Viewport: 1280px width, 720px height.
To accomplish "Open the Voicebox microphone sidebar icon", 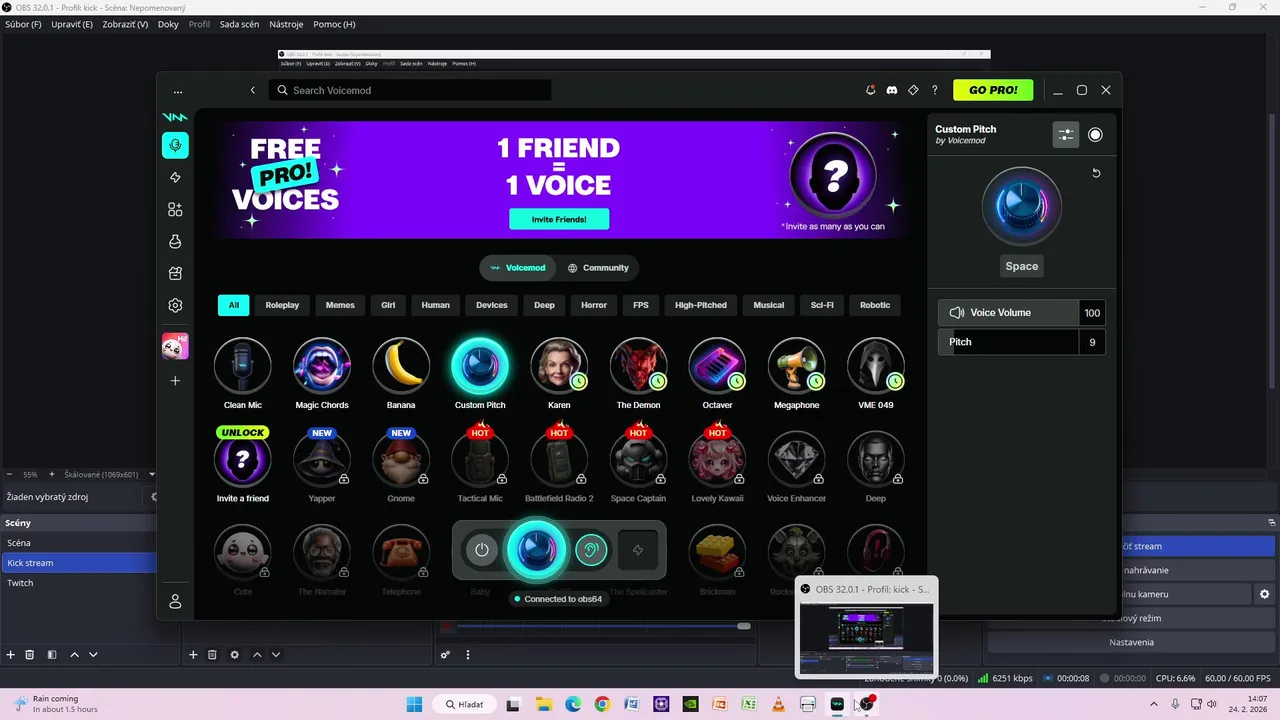I will click(175, 145).
